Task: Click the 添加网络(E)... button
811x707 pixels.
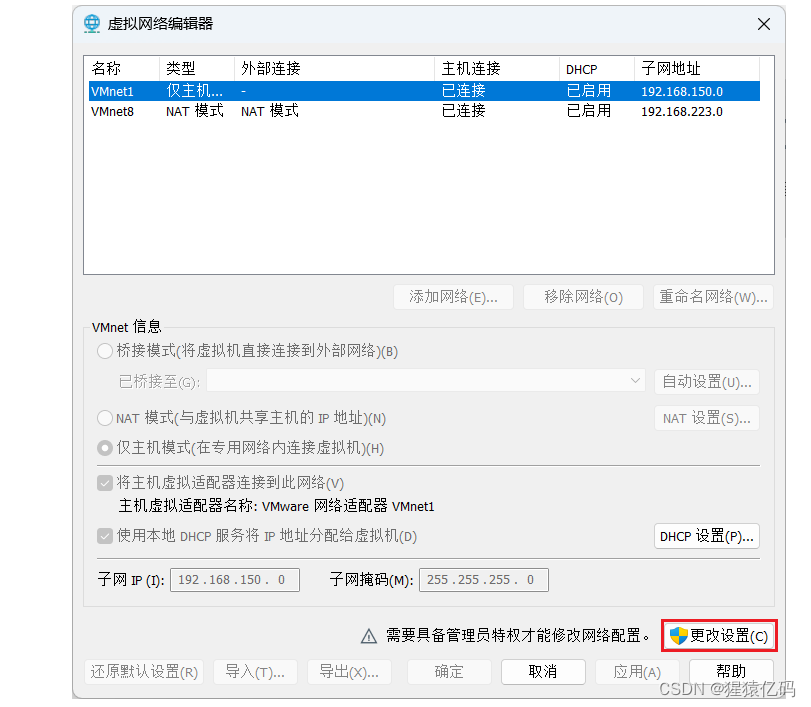Action: (453, 297)
